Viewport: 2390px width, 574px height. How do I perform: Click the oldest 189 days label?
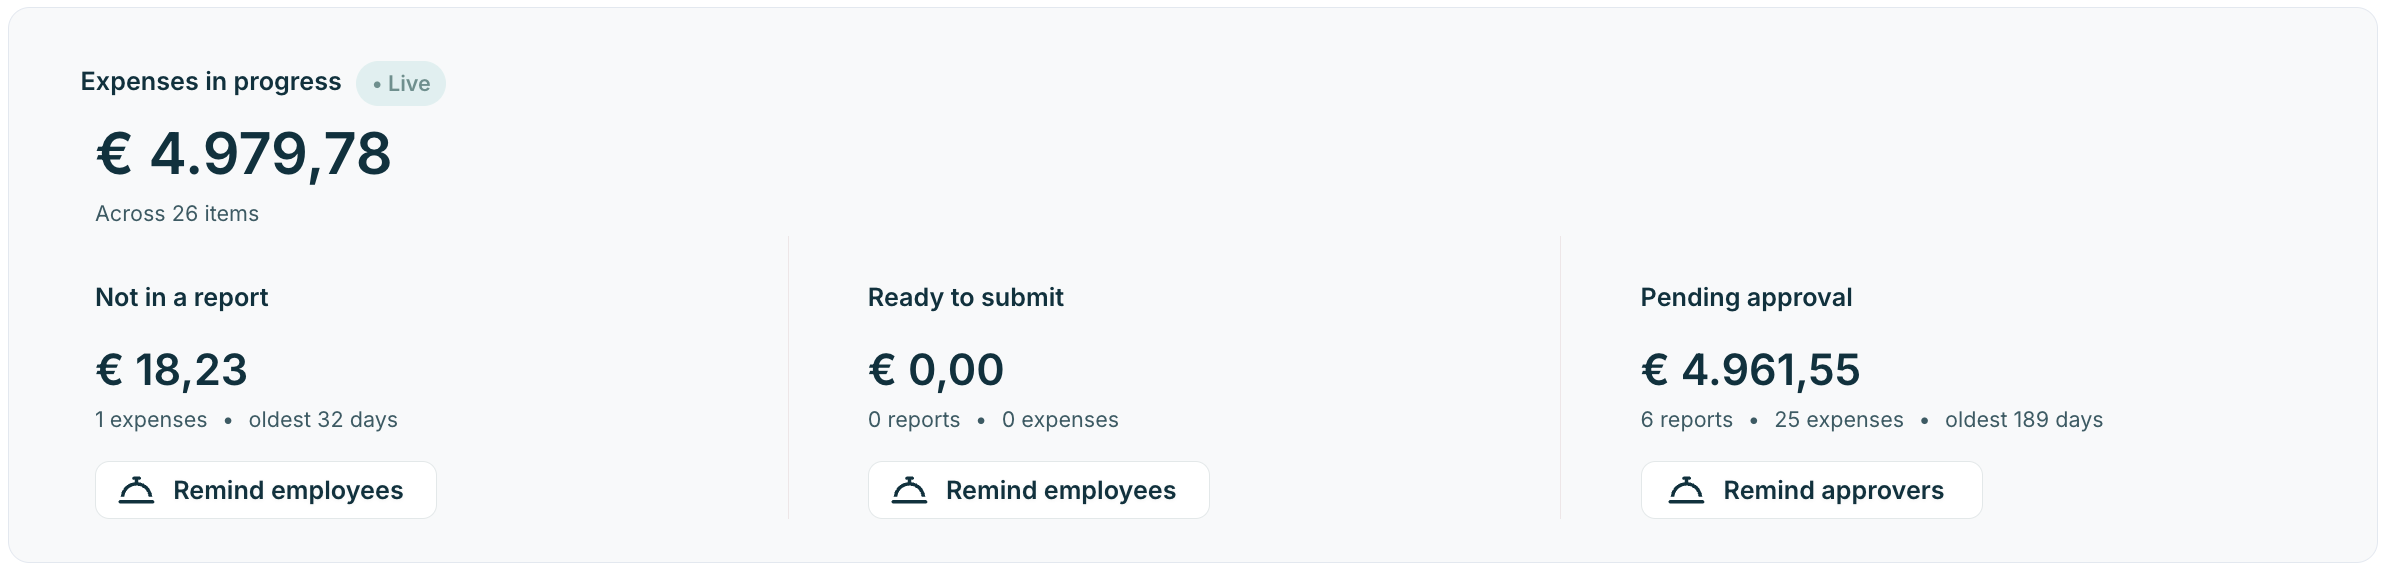(x=2024, y=420)
